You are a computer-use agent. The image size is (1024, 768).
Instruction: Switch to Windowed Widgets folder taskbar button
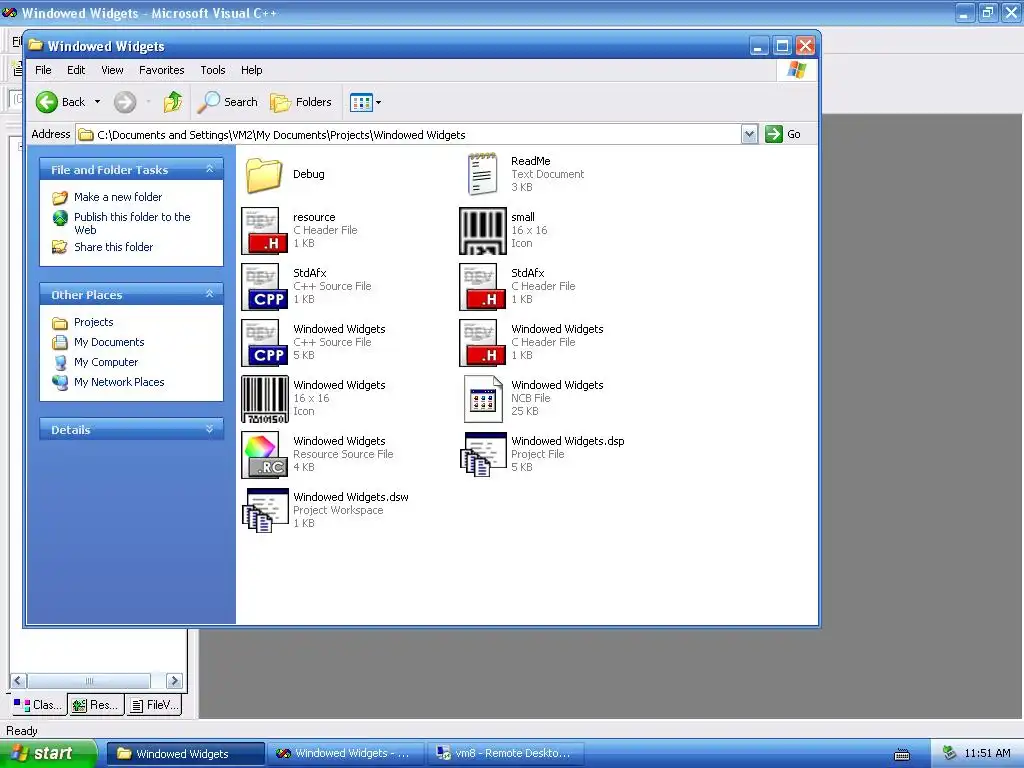185,754
